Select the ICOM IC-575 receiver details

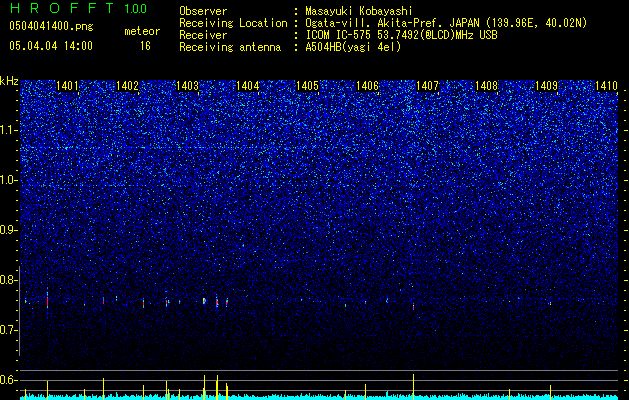[x=401, y=35]
